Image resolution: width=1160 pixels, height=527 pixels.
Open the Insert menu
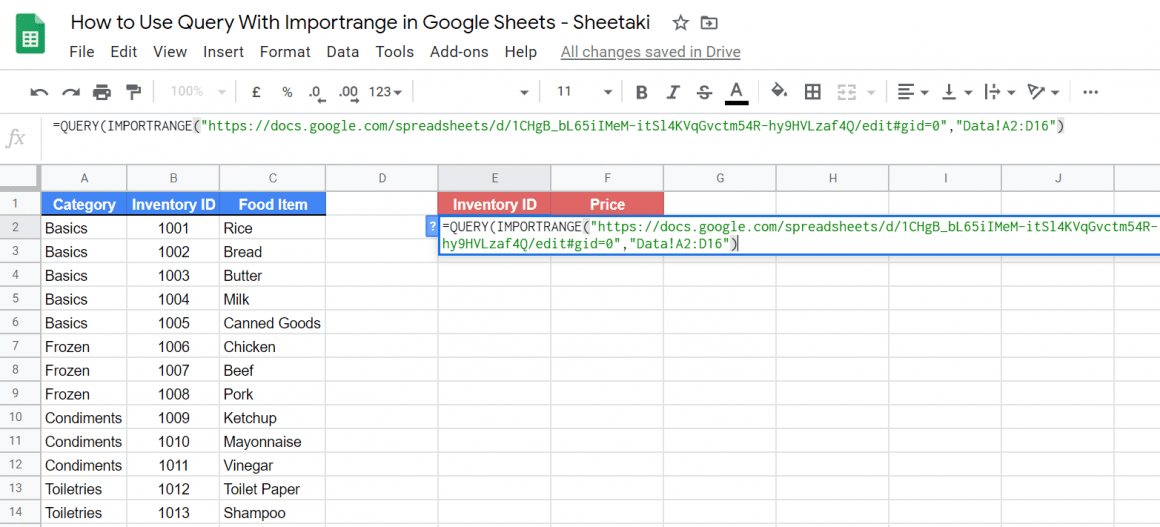tap(223, 52)
